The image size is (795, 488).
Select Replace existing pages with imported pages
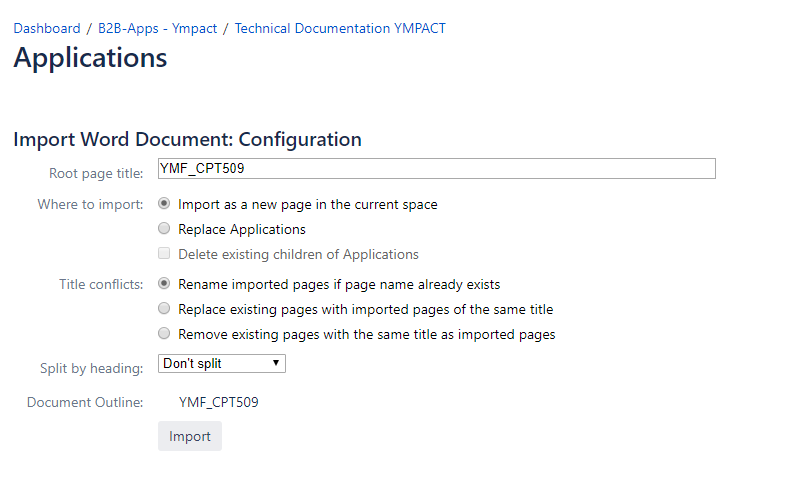[x=164, y=308]
